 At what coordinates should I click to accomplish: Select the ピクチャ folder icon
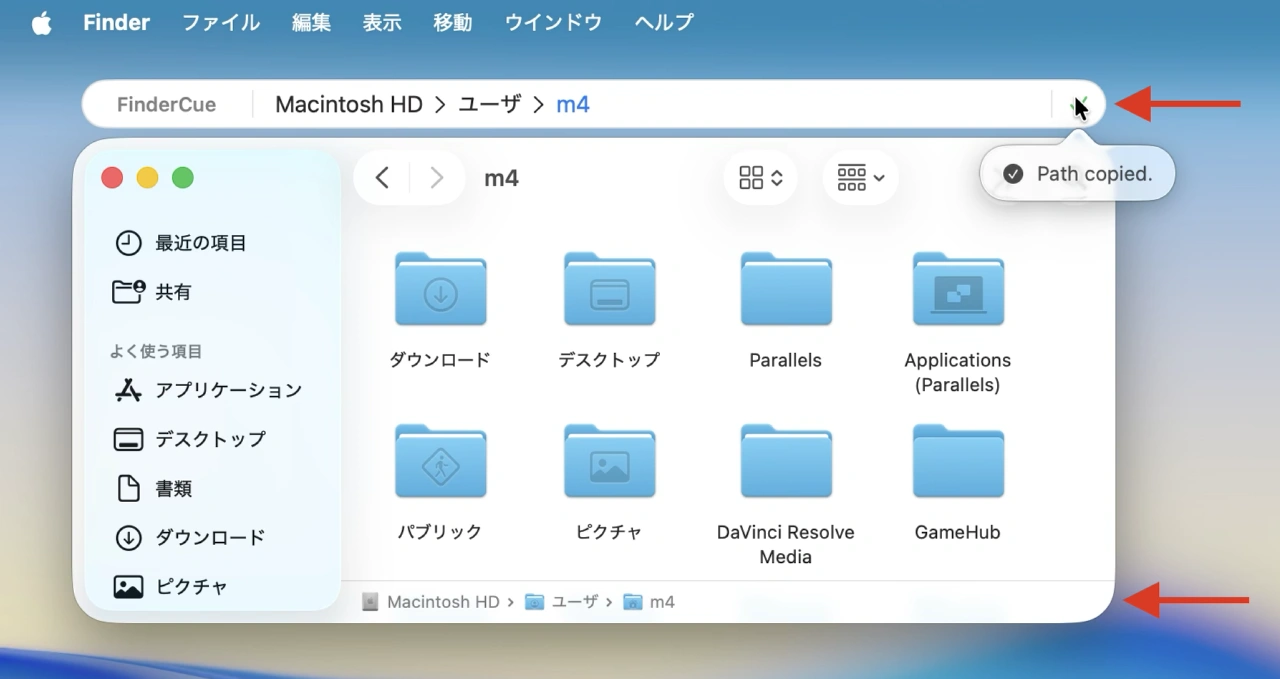tap(610, 461)
